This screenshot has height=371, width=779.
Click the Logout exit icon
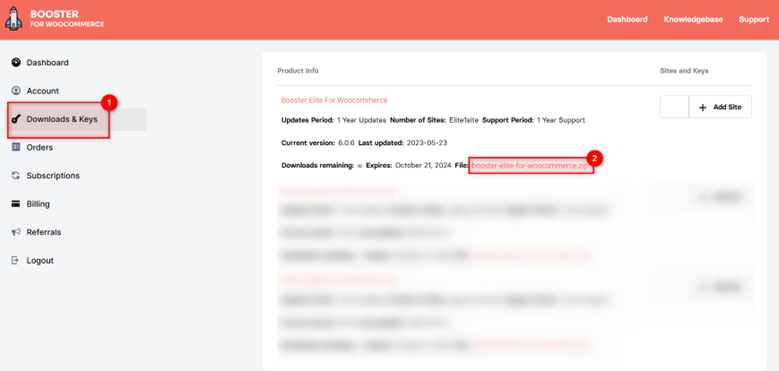16,260
